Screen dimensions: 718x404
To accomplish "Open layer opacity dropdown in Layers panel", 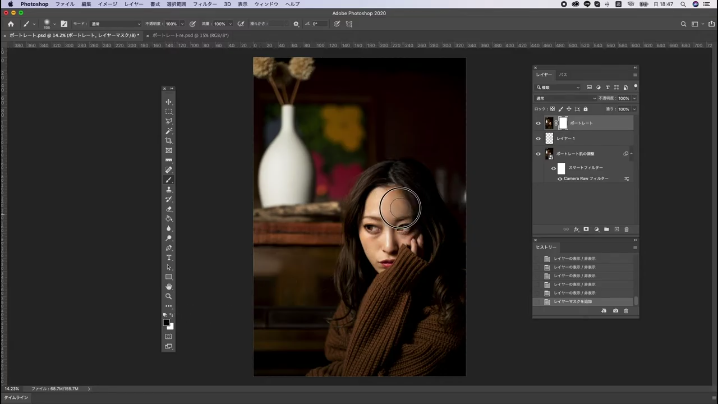I will (634, 98).
